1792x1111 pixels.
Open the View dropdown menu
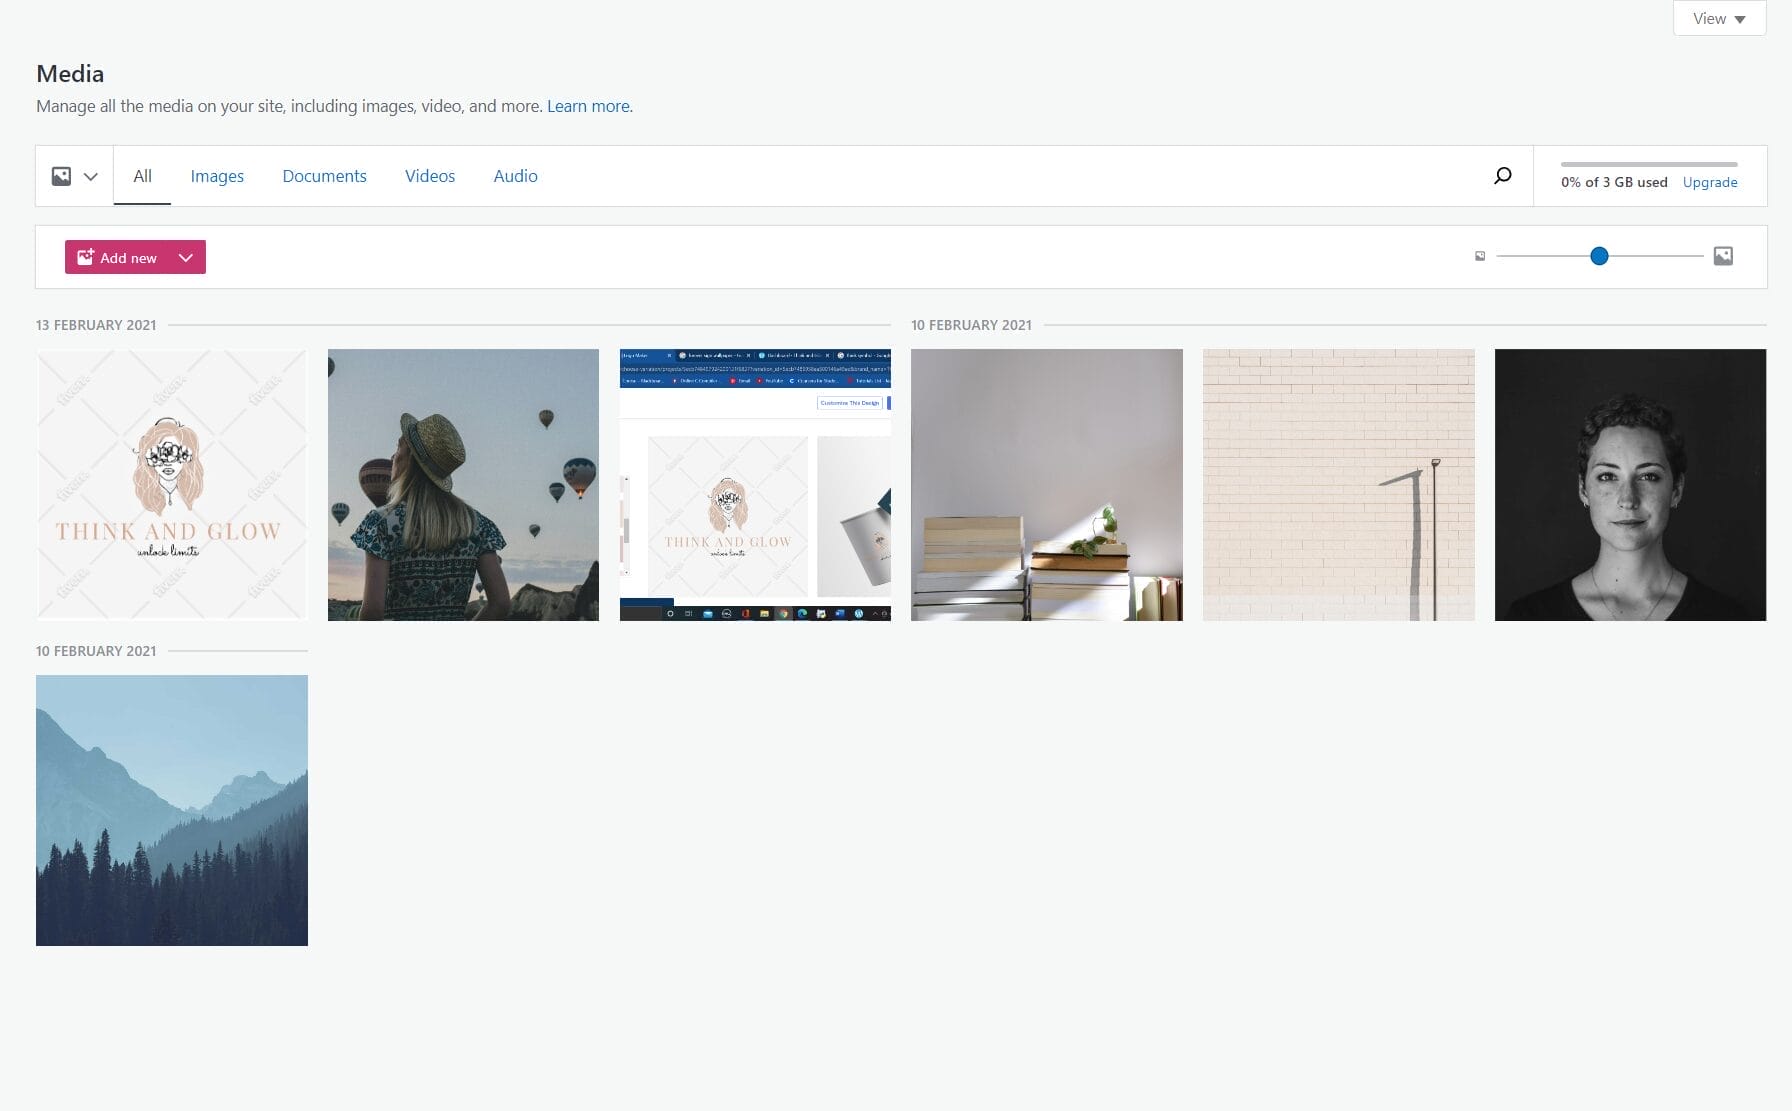coord(1719,19)
